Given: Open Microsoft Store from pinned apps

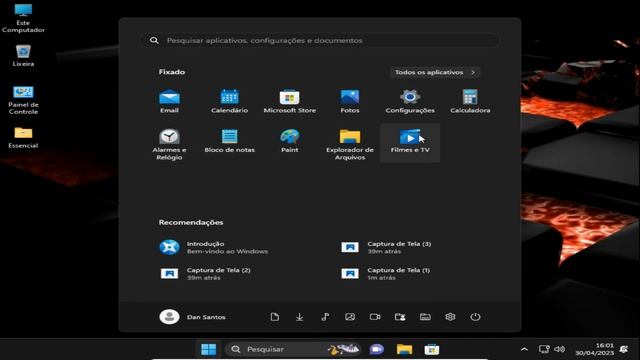Looking at the screenshot, I should pyautogui.click(x=289, y=102).
